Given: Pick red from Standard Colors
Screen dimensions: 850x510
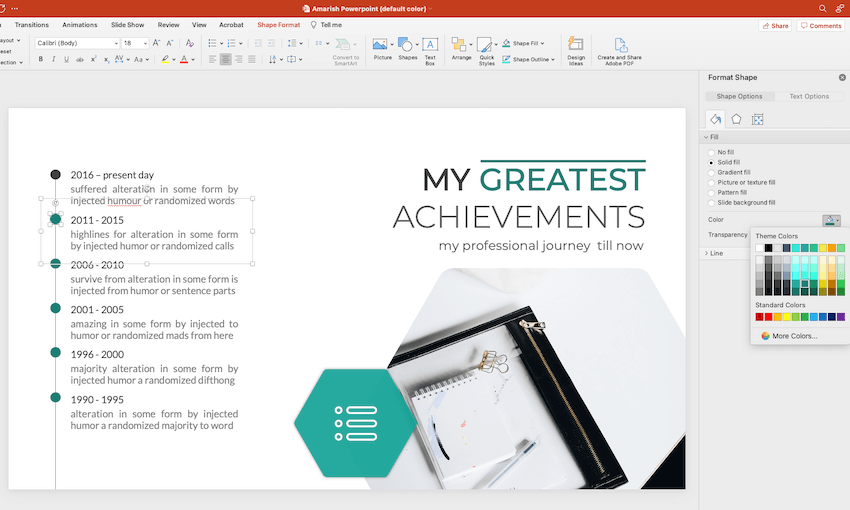Looking at the screenshot, I should click(768, 317).
